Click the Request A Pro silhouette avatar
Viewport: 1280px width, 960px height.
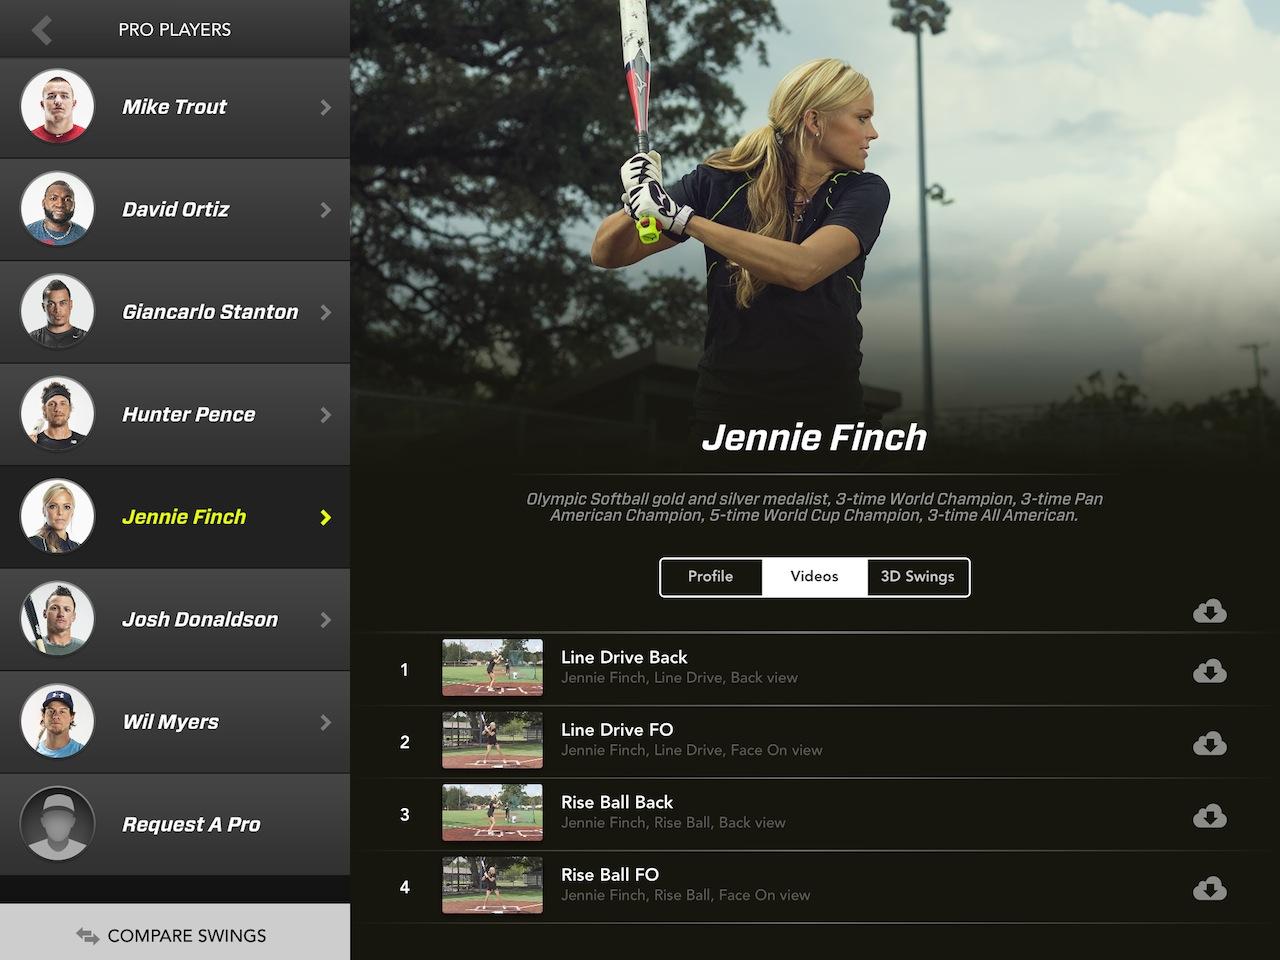[57, 824]
